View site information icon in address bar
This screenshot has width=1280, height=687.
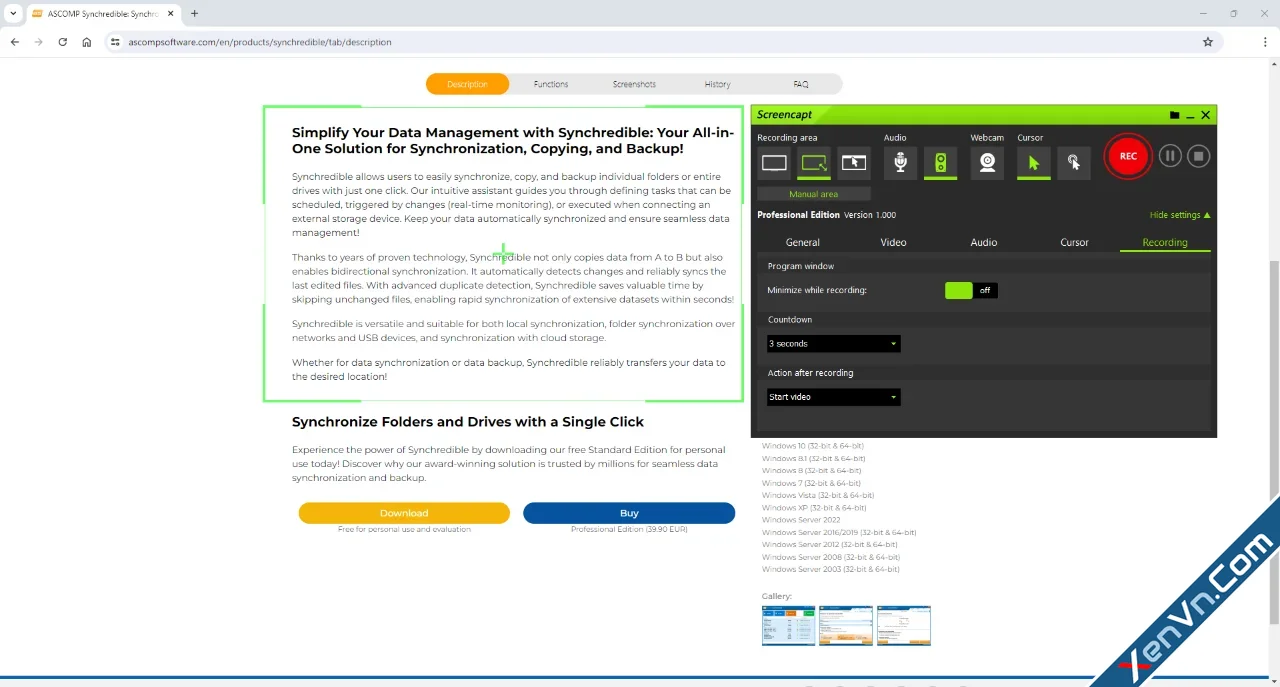tap(115, 42)
